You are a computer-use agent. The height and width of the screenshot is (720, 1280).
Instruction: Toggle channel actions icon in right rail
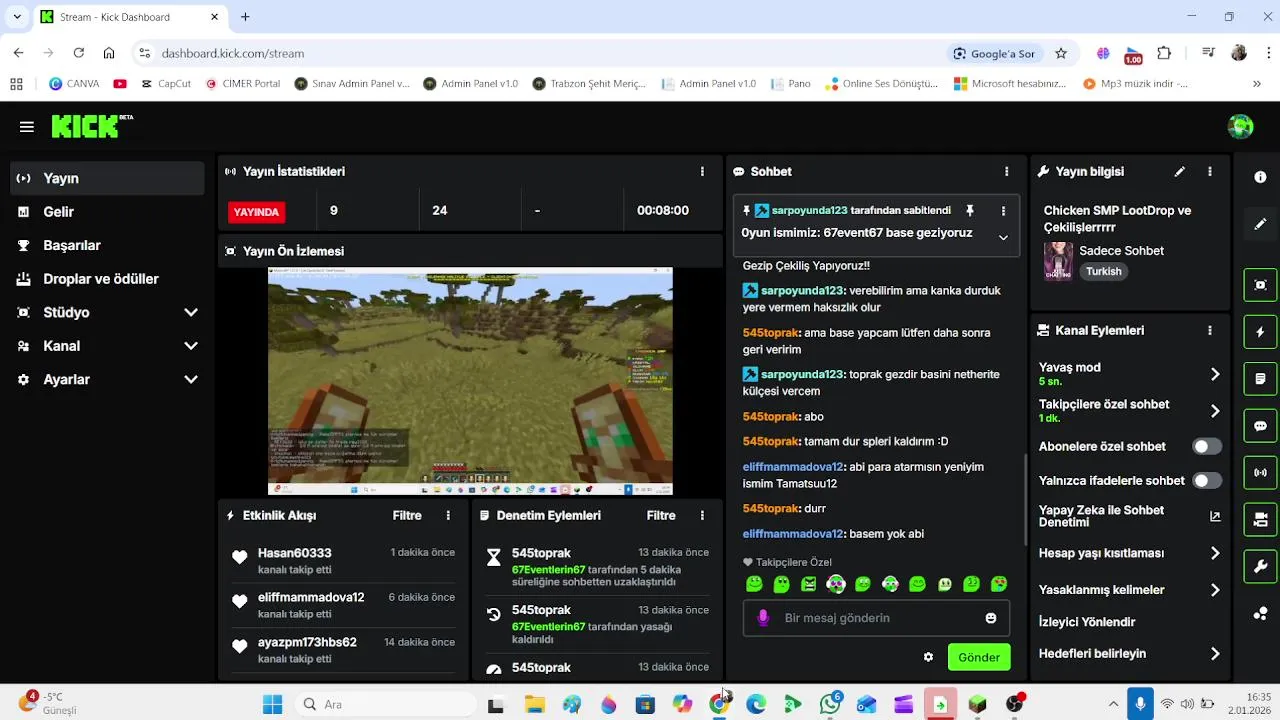click(1260, 520)
